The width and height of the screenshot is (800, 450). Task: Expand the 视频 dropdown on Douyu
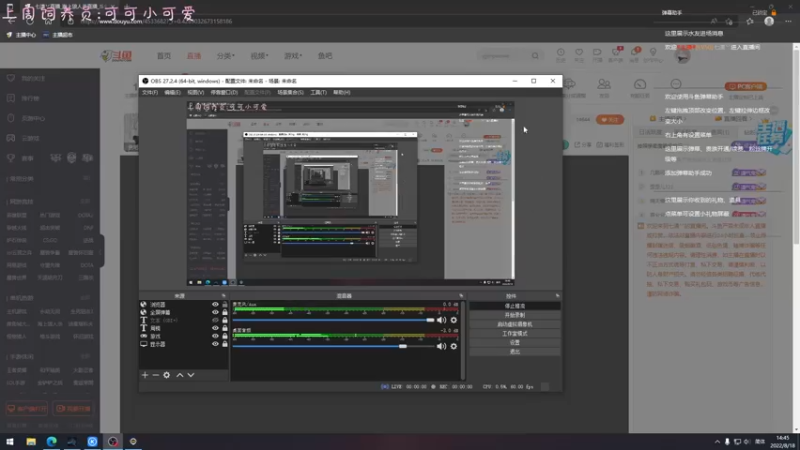pos(259,56)
